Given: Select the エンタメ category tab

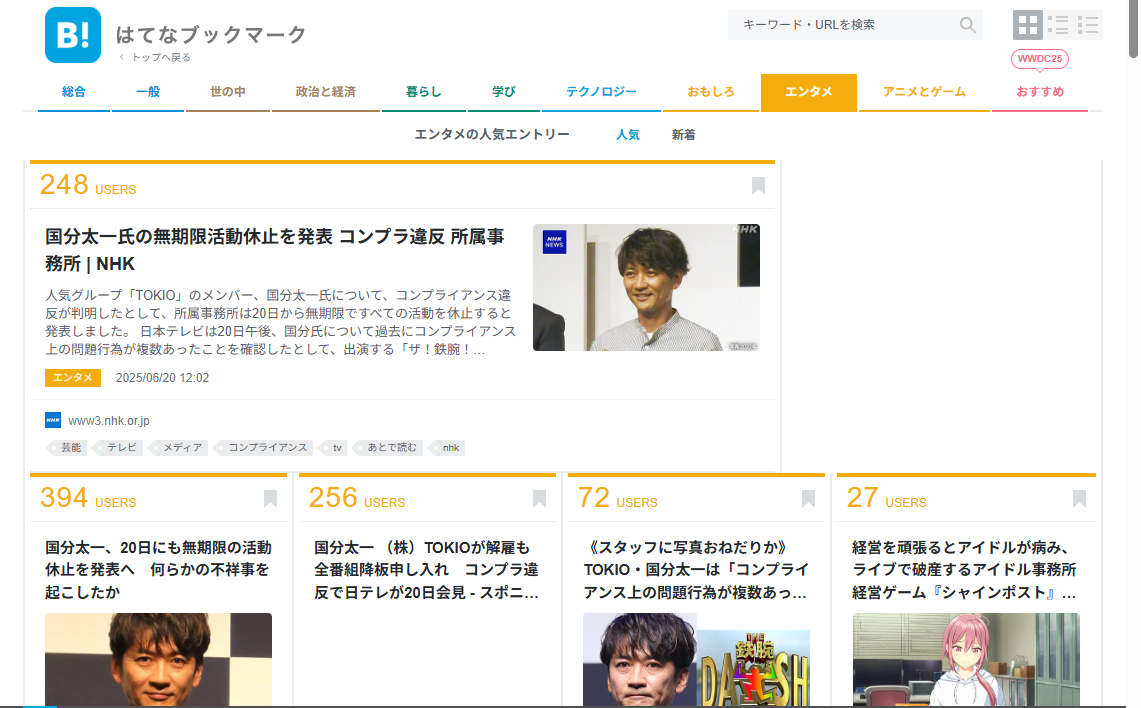Looking at the screenshot, I should pyautogui.click(x=808, y=92).
